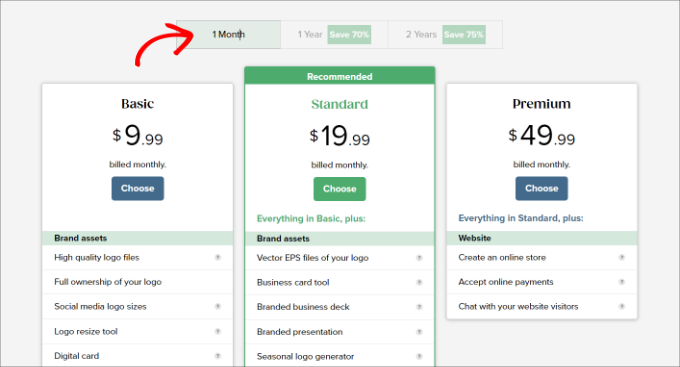Image resolution: width=680 pixels, height=367 pixels.
Task: Click 'Everything in Basic, plus:' heading
Action: point(311,218)
